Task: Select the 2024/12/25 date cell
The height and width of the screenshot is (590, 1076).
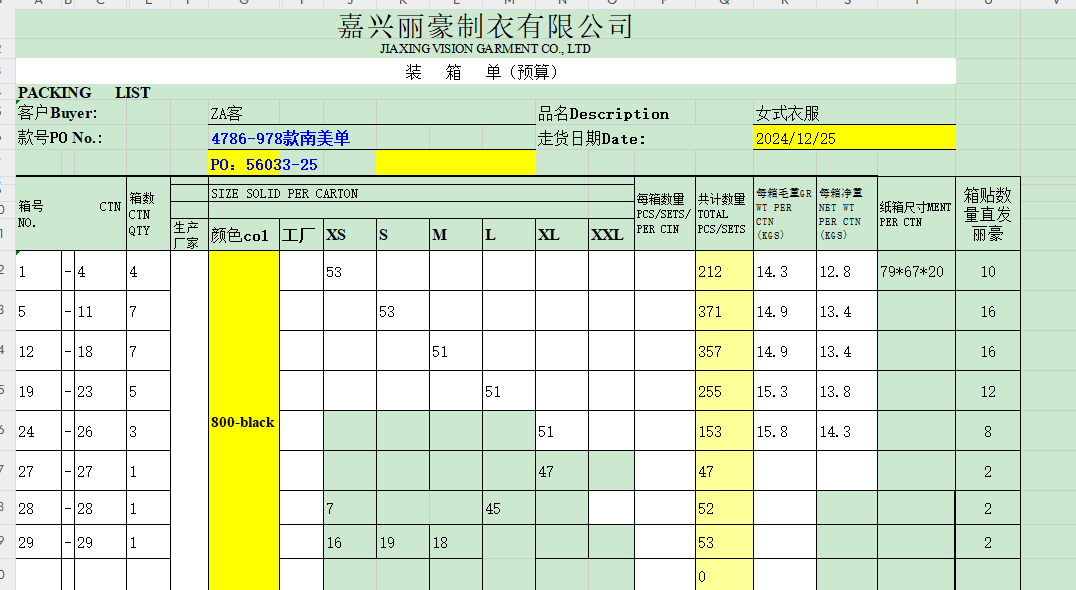Action: coord(853,138)
